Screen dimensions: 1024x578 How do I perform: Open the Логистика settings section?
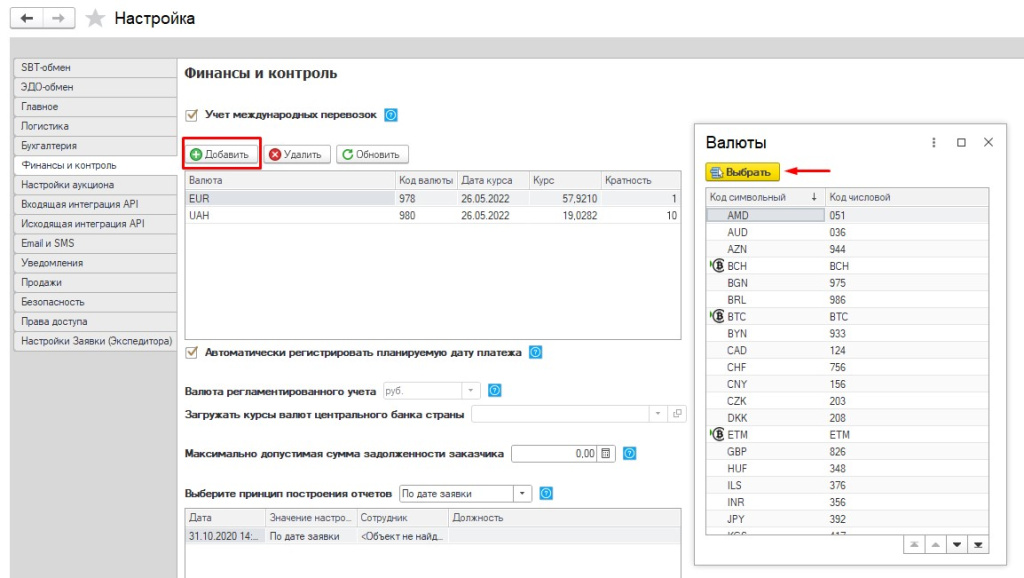(x=95, y=127)
